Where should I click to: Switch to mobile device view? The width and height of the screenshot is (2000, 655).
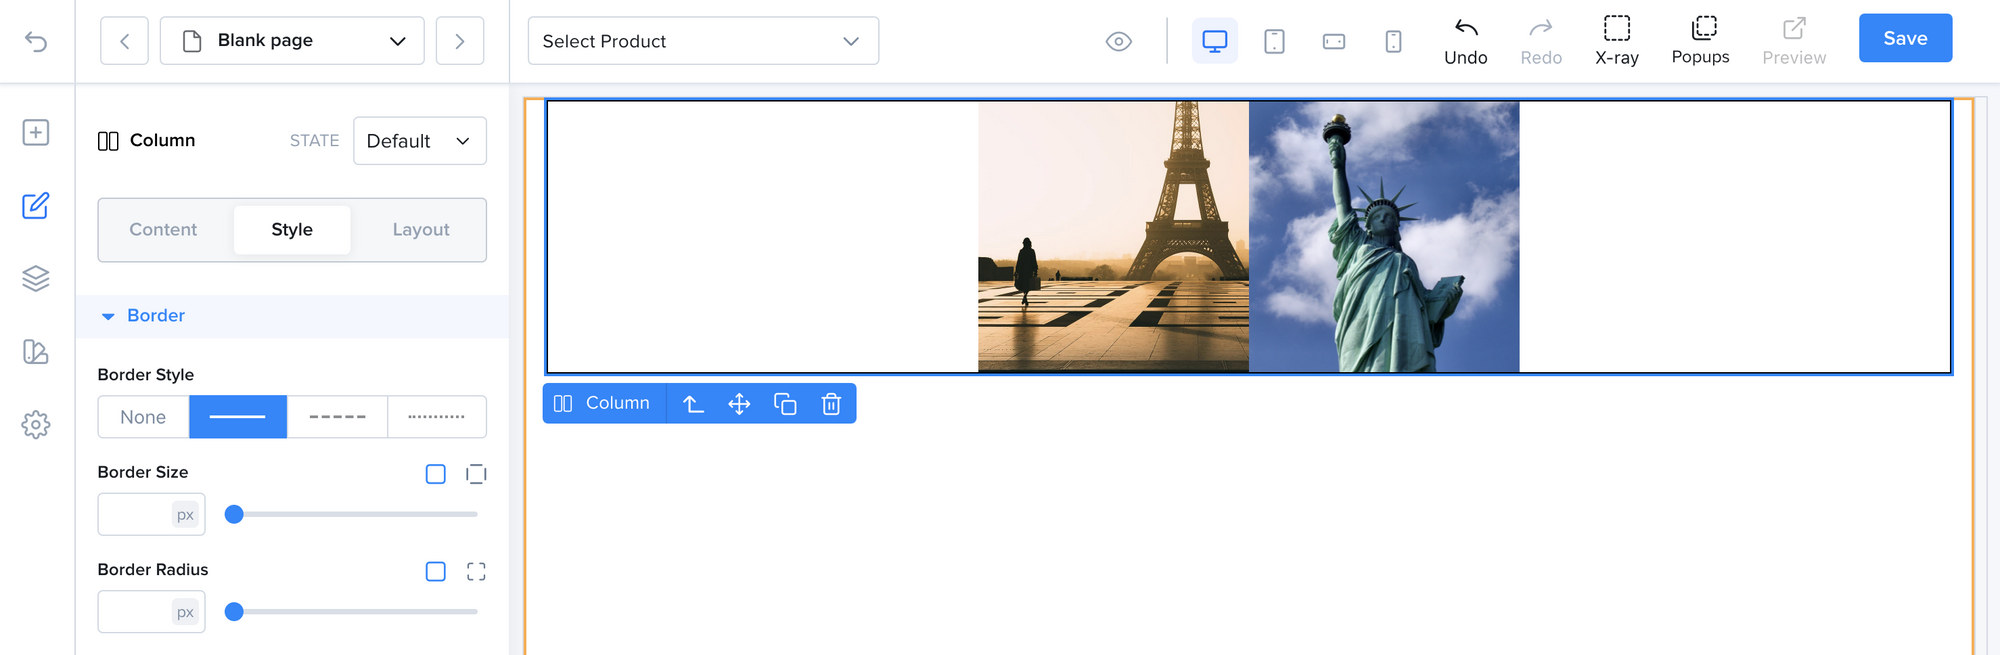(x=1393, y=41)
